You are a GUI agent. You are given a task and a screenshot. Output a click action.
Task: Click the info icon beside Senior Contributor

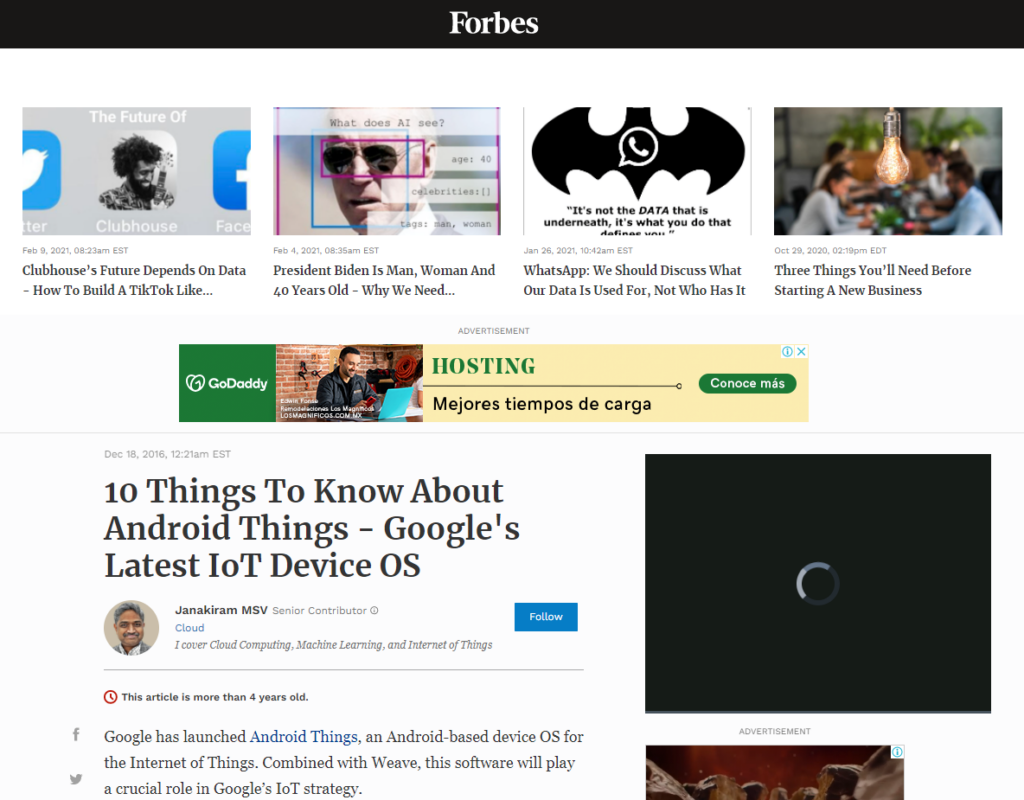(375, 610)
